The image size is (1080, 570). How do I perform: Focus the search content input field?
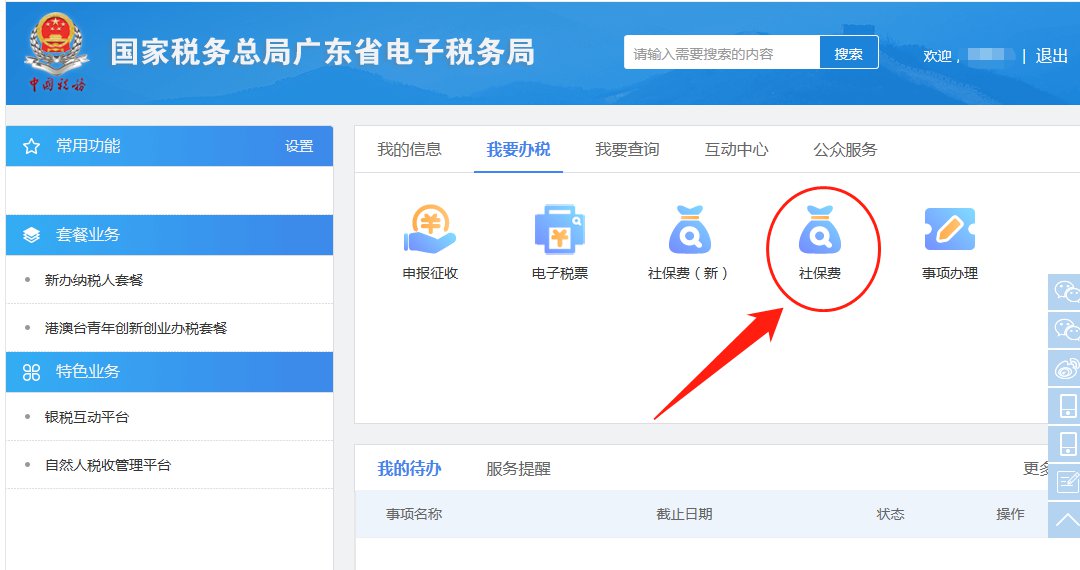[722, 53]
